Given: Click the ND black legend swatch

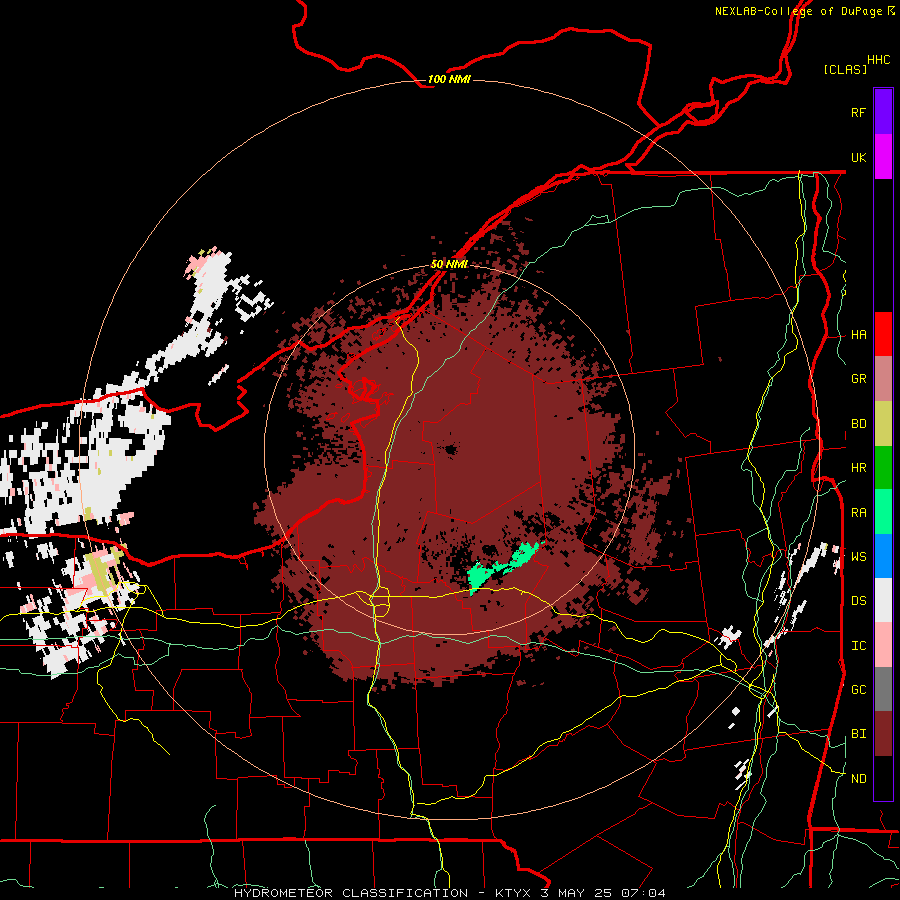Looking at the screenshot, I should click(883, 778).
